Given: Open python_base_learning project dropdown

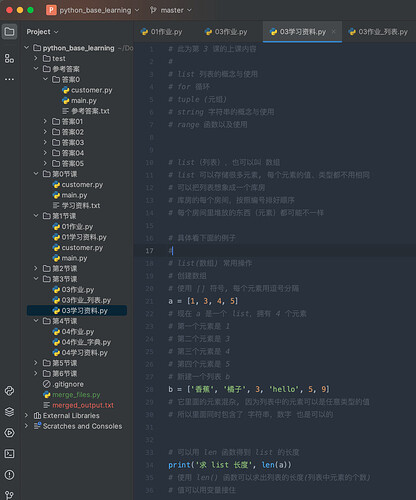Looking at the screenshot, I should point(93,10).
